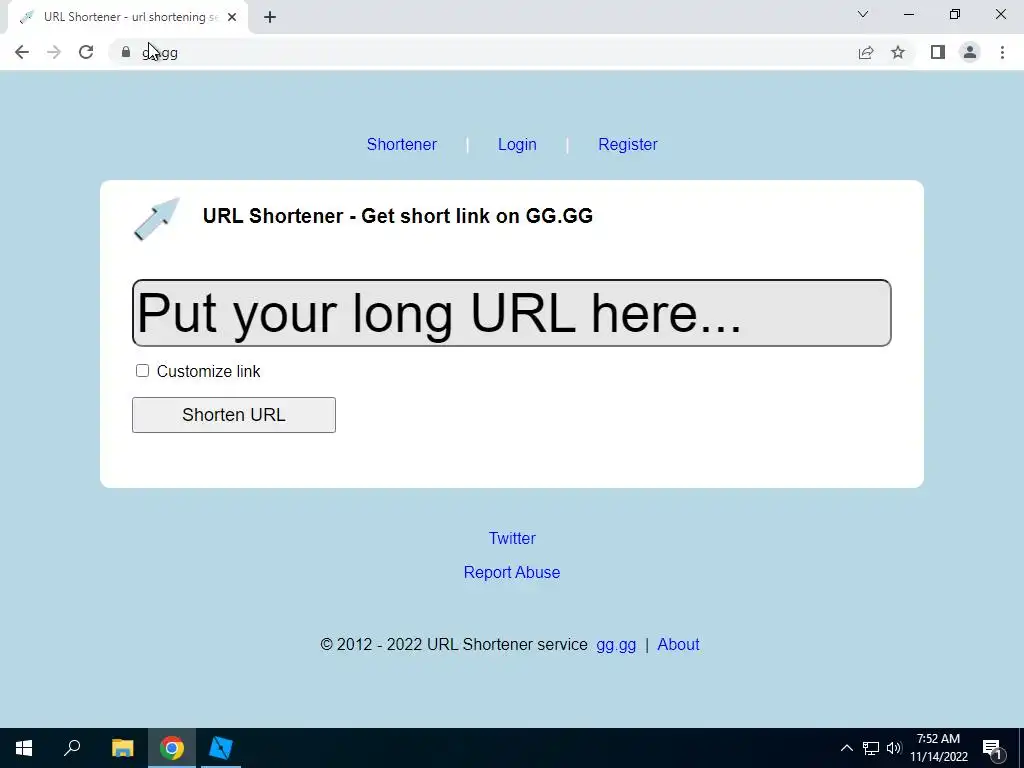Open the taskbar search magnifier
The image size is (1024, 768).
pyautogui.click(x=72, y=748)
